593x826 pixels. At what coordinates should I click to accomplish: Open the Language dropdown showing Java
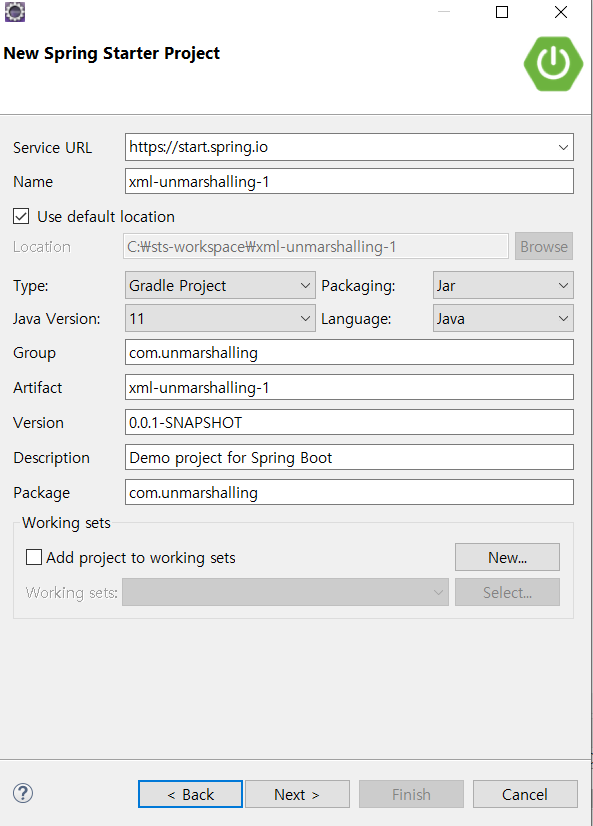point(503,318)
